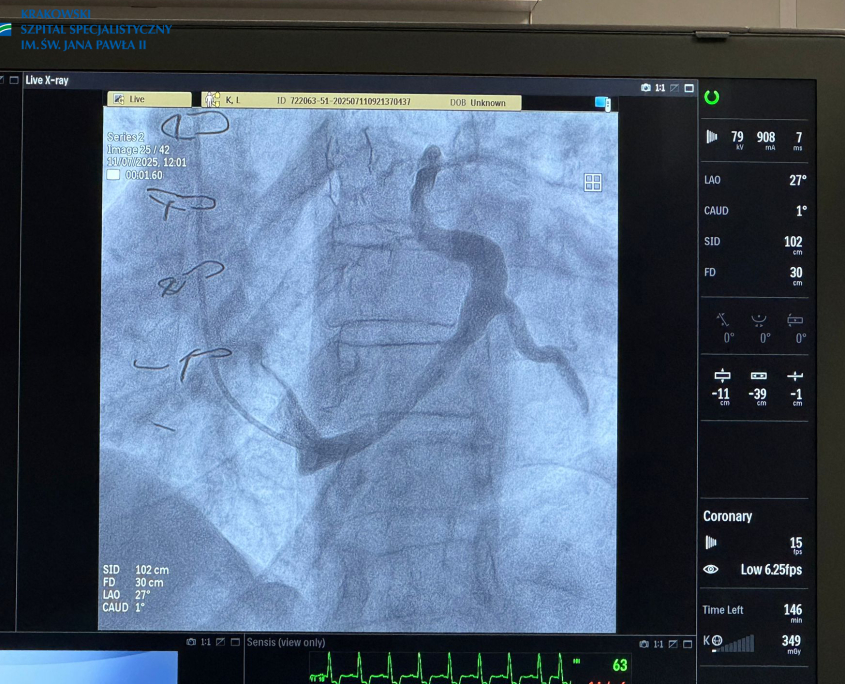Click the 'FD 30 cm' overlay on image
The image size is (845, 684).
(x=133, y=582)
